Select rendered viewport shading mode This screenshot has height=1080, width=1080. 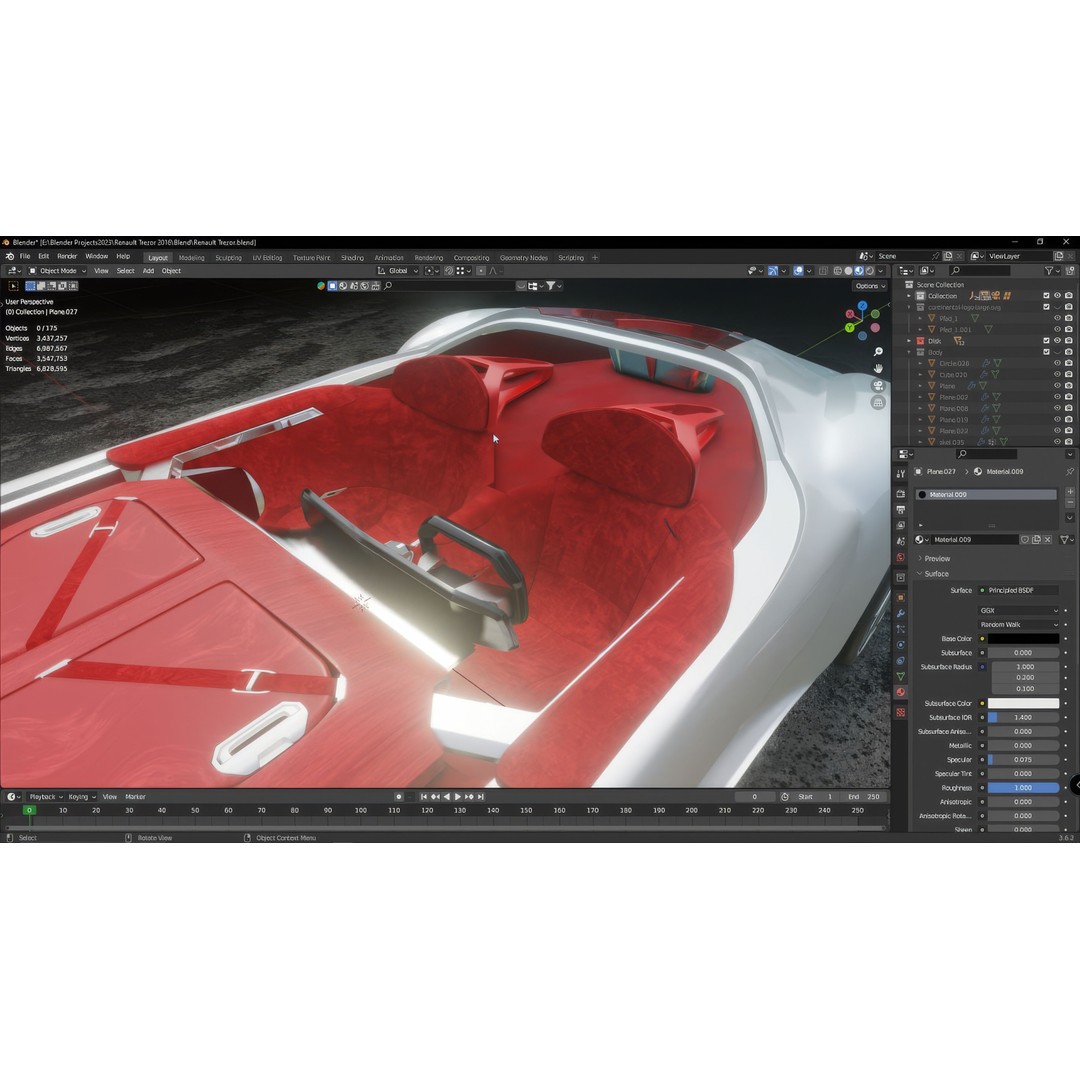pyautogui.click(x=870, y=271)
